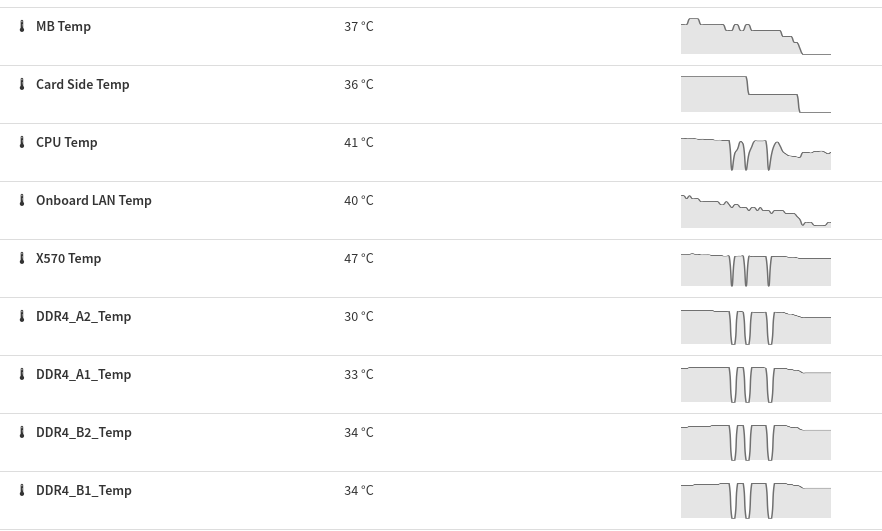This screenshot has width=882, height=531.
Task: Click the thermometer icon beside CPU Temp
Action: coord(22,142)
